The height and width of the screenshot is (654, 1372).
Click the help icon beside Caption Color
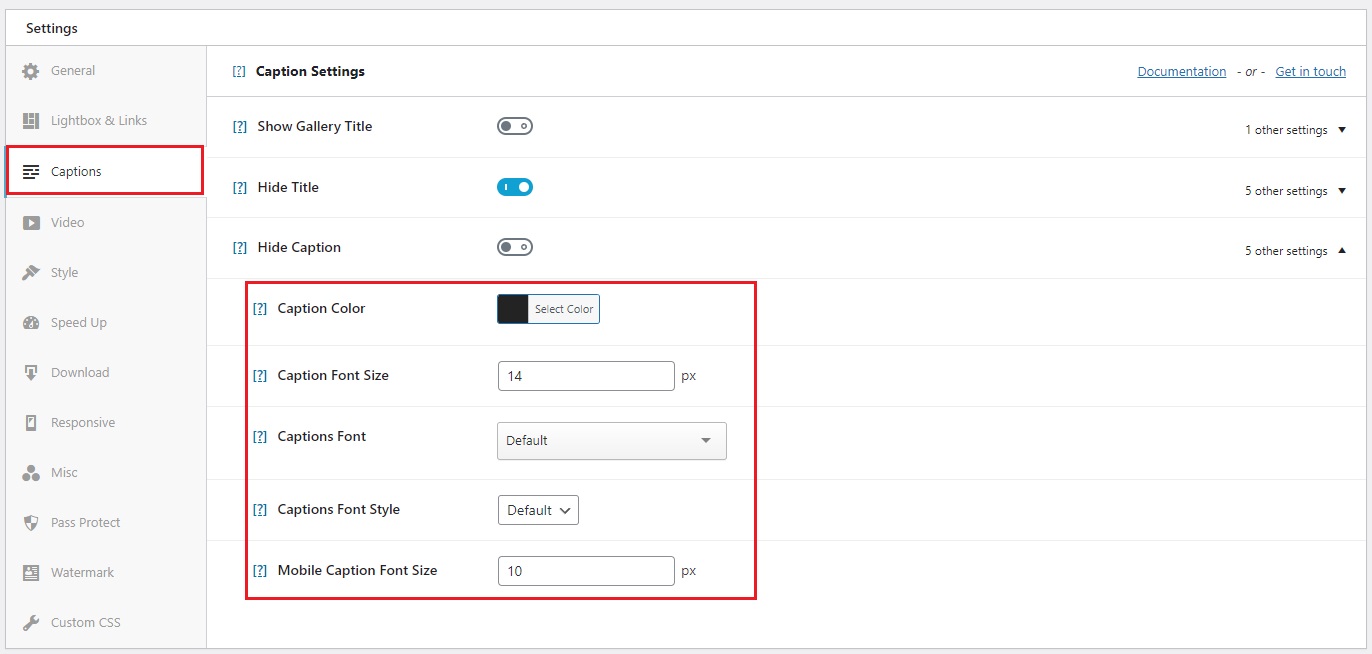pos(260,308)
